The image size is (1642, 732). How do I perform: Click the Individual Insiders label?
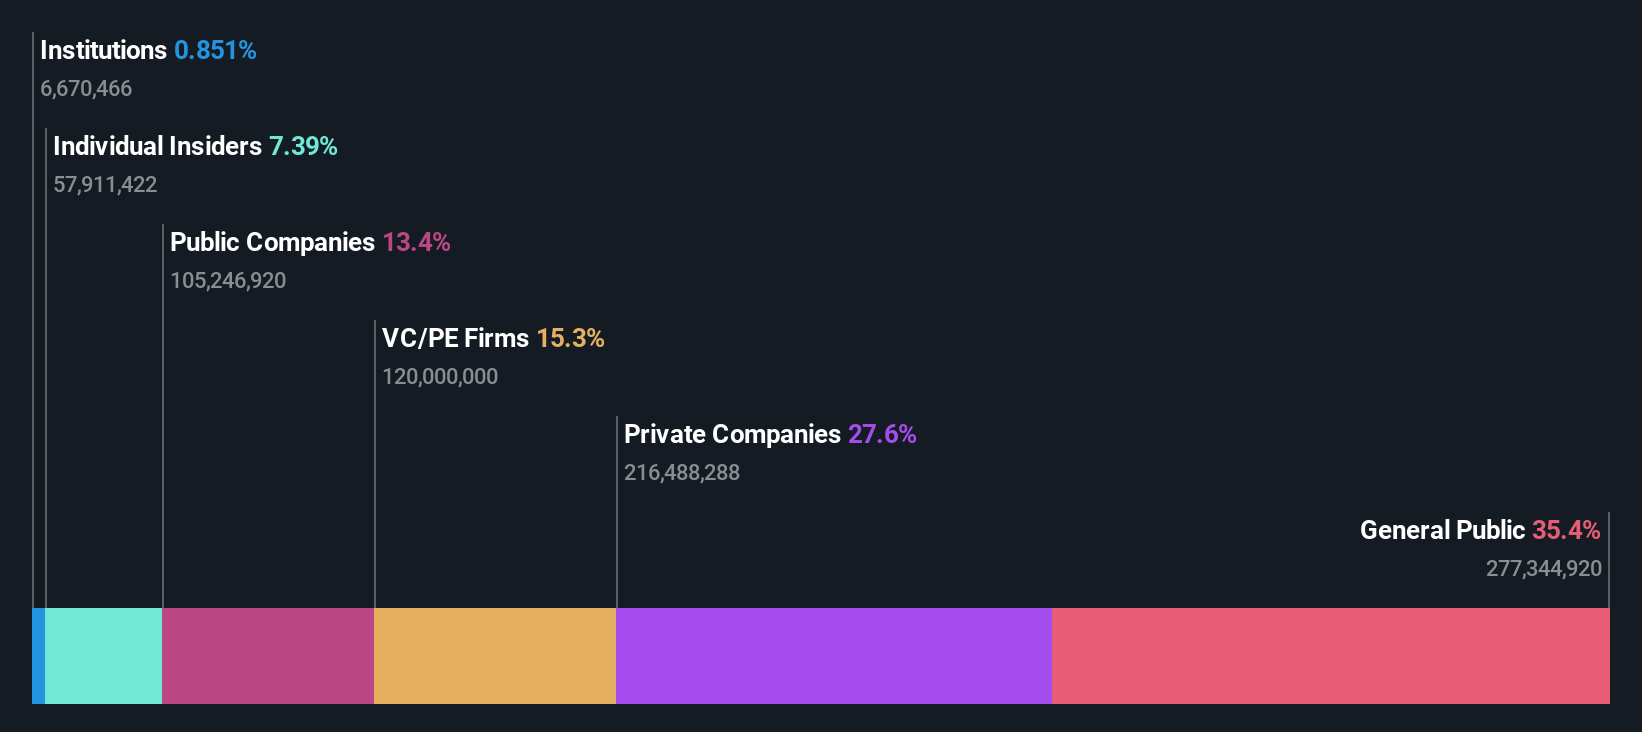pyautogui.click(x=158, y=146)
